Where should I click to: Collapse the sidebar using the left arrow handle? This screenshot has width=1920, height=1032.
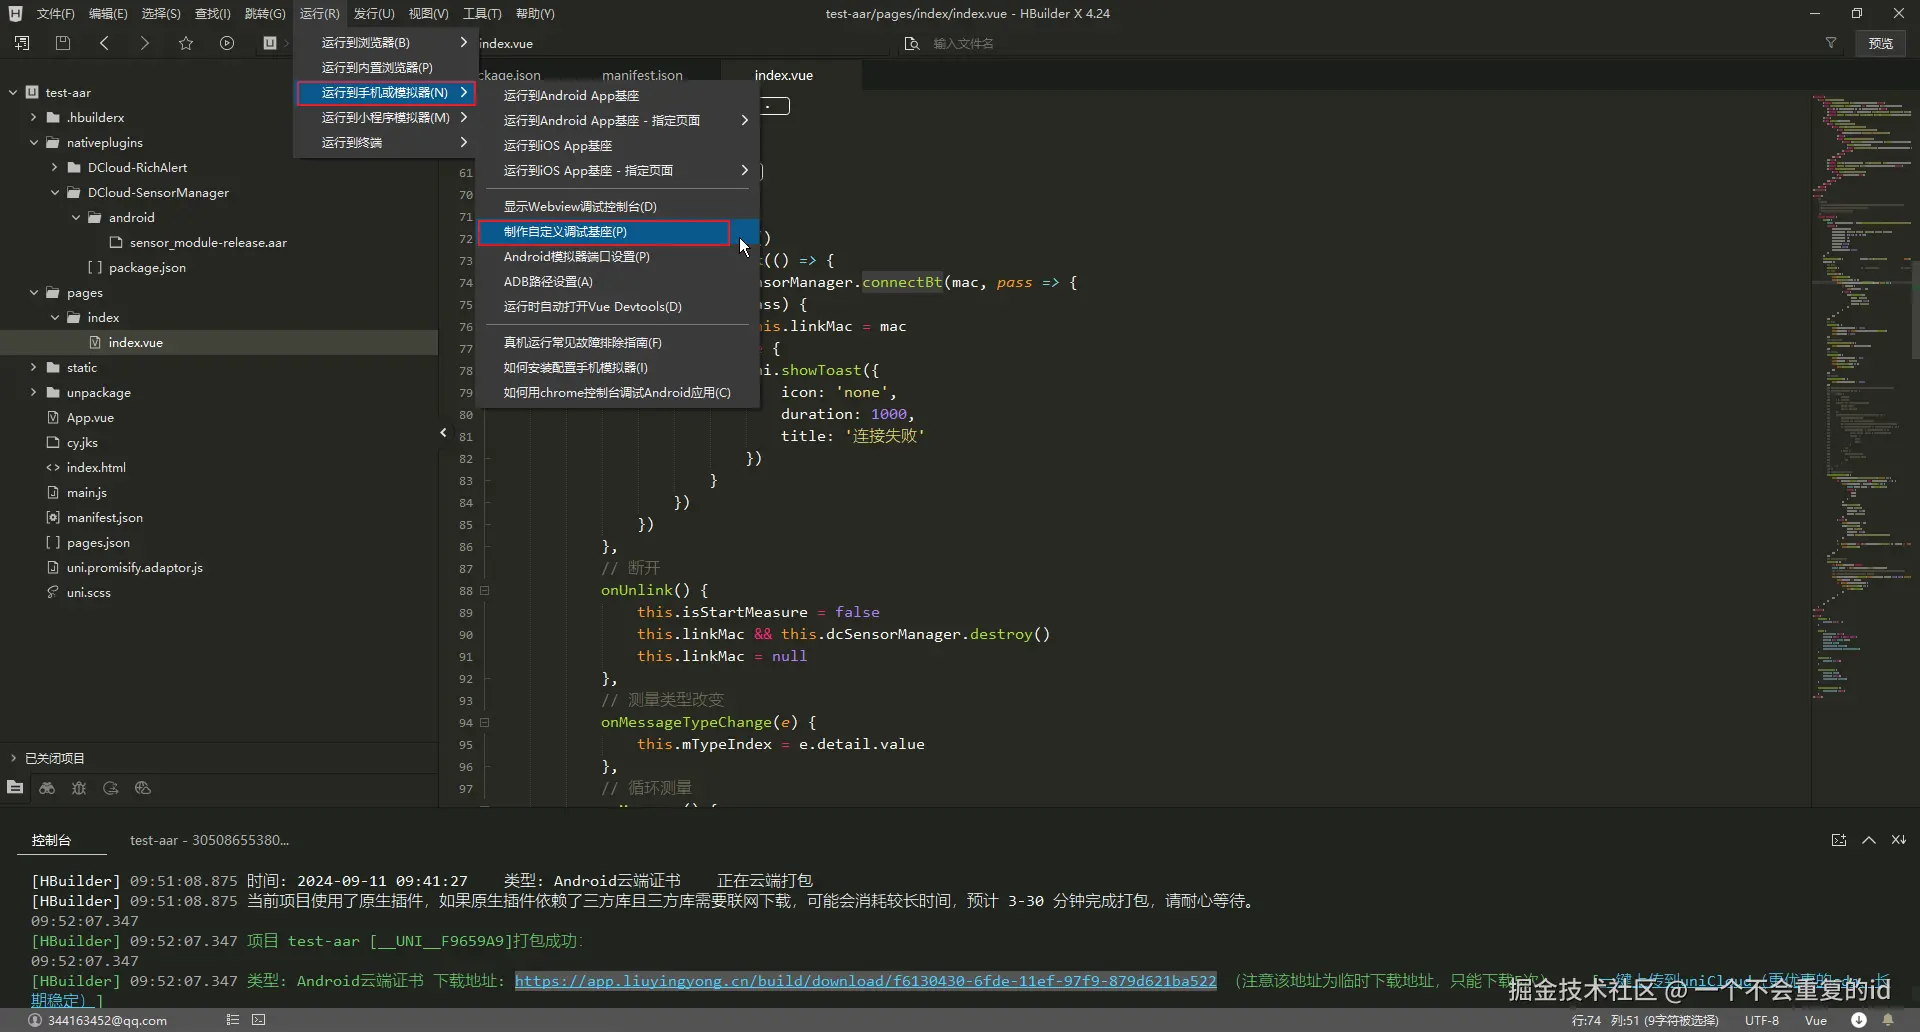point(443,433)
